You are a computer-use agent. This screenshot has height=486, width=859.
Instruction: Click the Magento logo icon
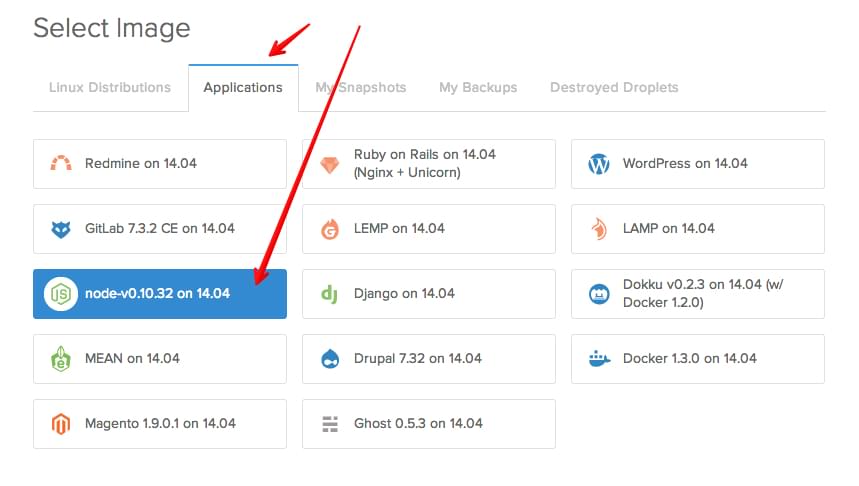(x=61, y=424)
